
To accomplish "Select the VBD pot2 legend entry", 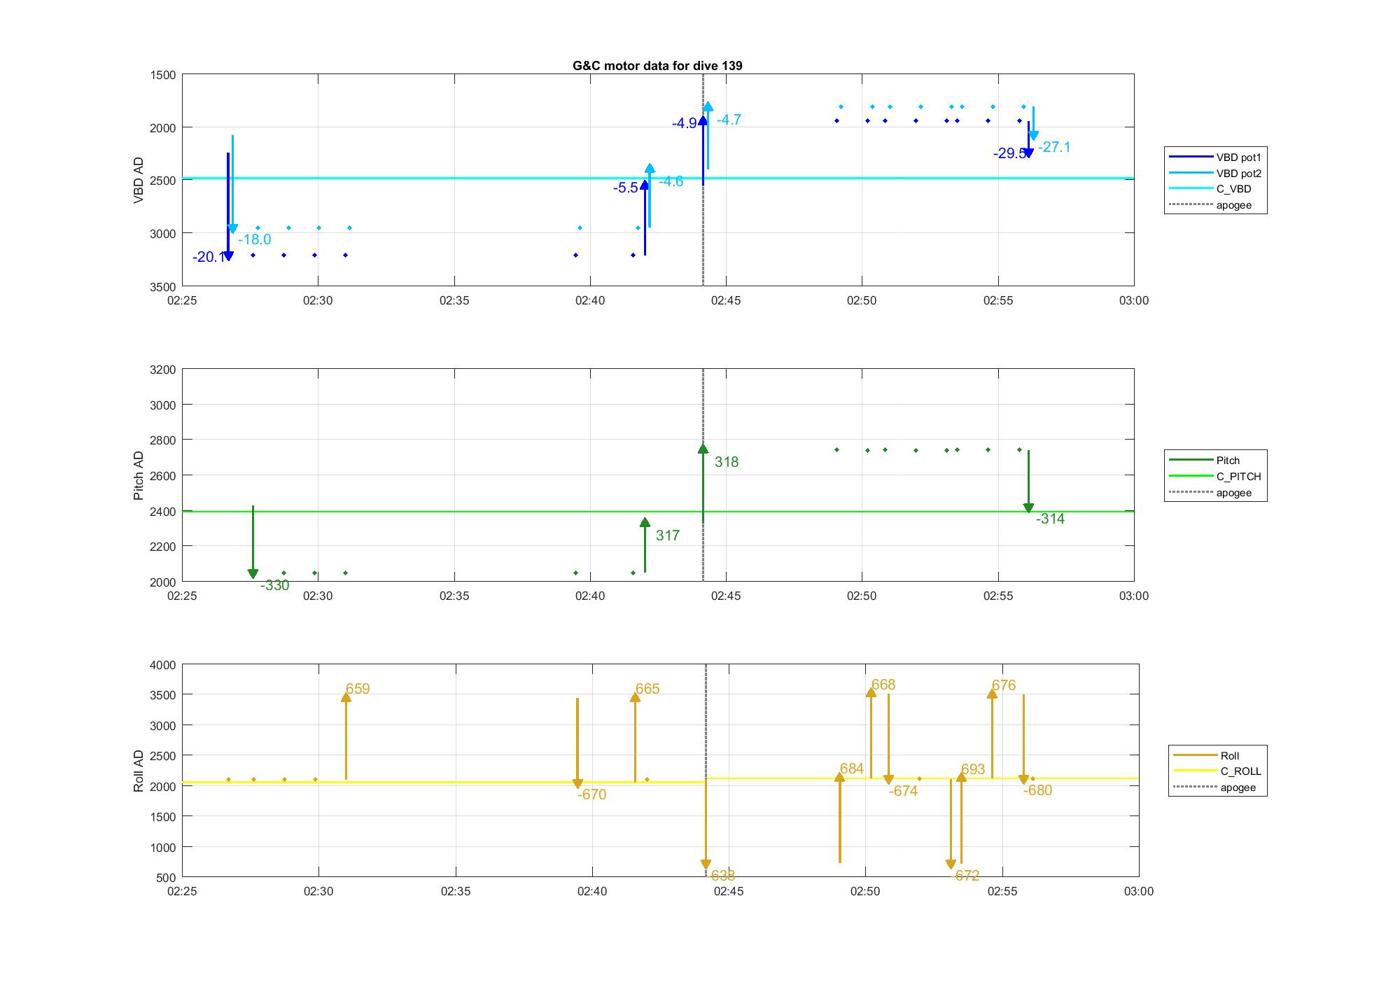I will 1216,173.
